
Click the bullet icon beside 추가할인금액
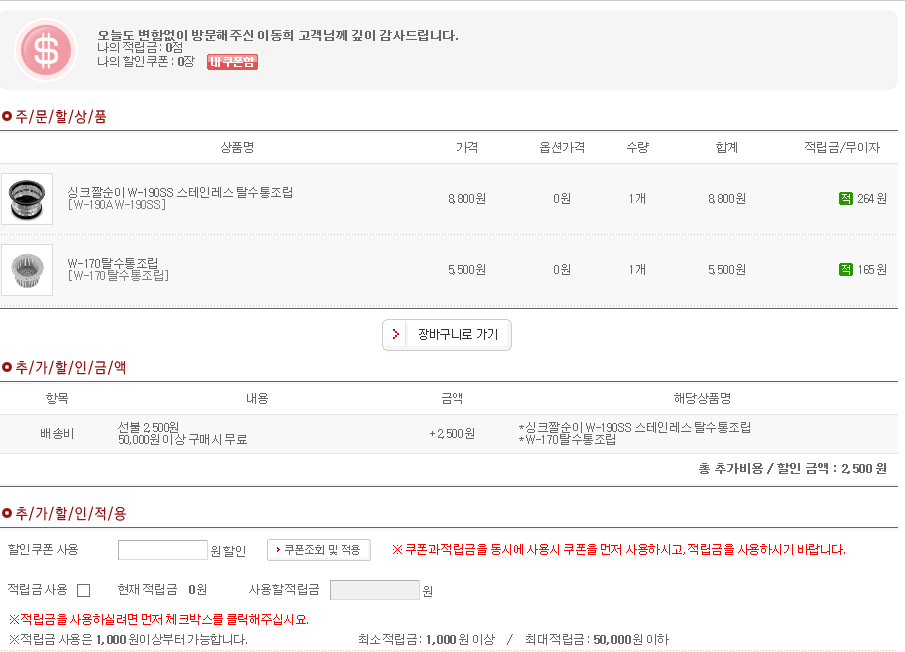point(7,368)
